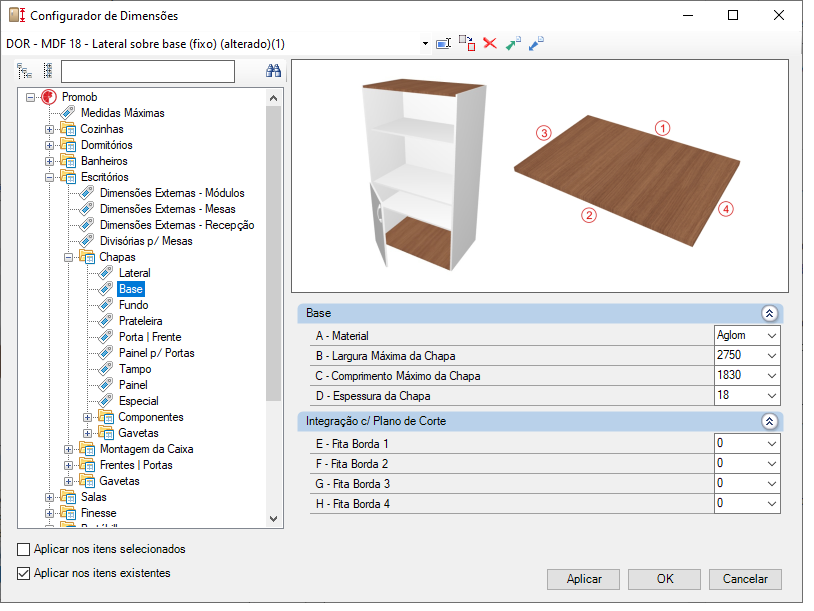The height and width of the screenshot is (611, 814).
Task: Click the rename configuration toolbar icon
Action: pos(443,44)
